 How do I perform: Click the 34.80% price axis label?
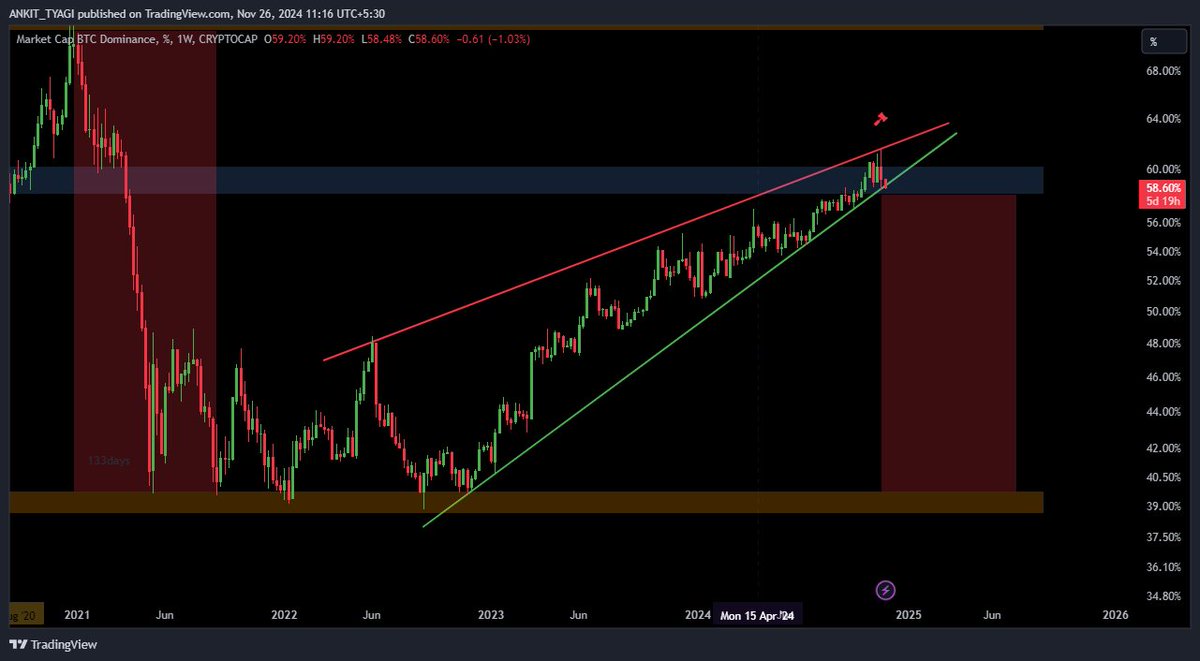pos(1163,596)
